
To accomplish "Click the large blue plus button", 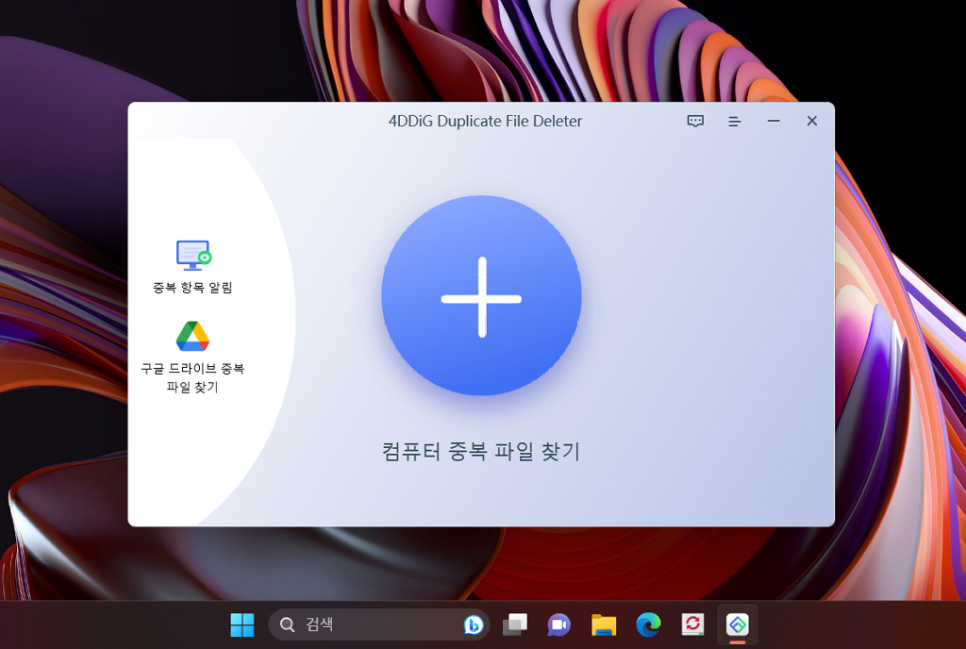I will point(481,296).
